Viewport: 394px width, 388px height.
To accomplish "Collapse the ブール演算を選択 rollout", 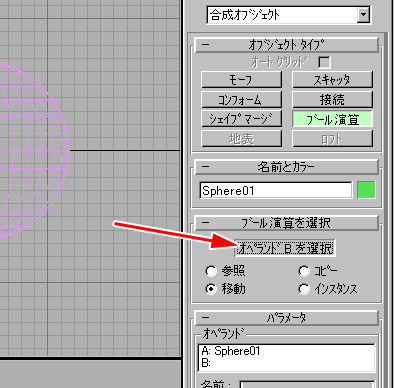I will point(286,223).
